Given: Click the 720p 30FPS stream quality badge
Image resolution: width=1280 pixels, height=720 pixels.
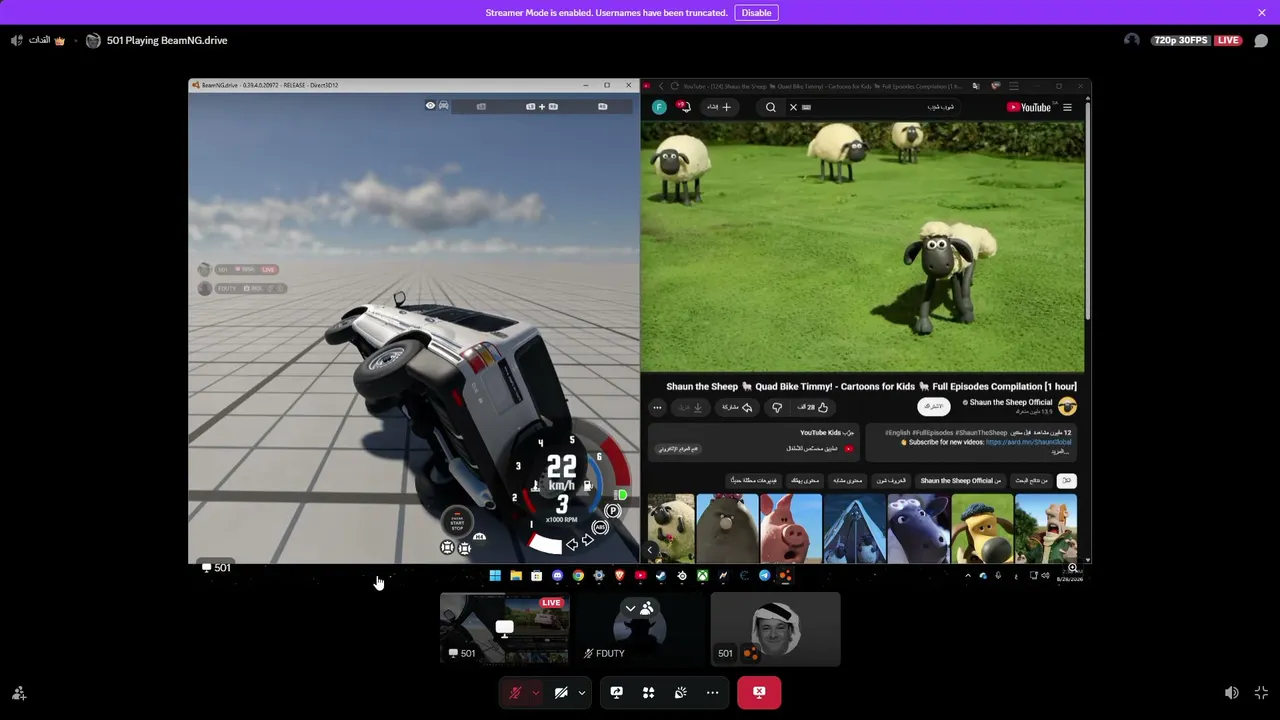Looking at the screenshot, I should (x=1180, y=41).
